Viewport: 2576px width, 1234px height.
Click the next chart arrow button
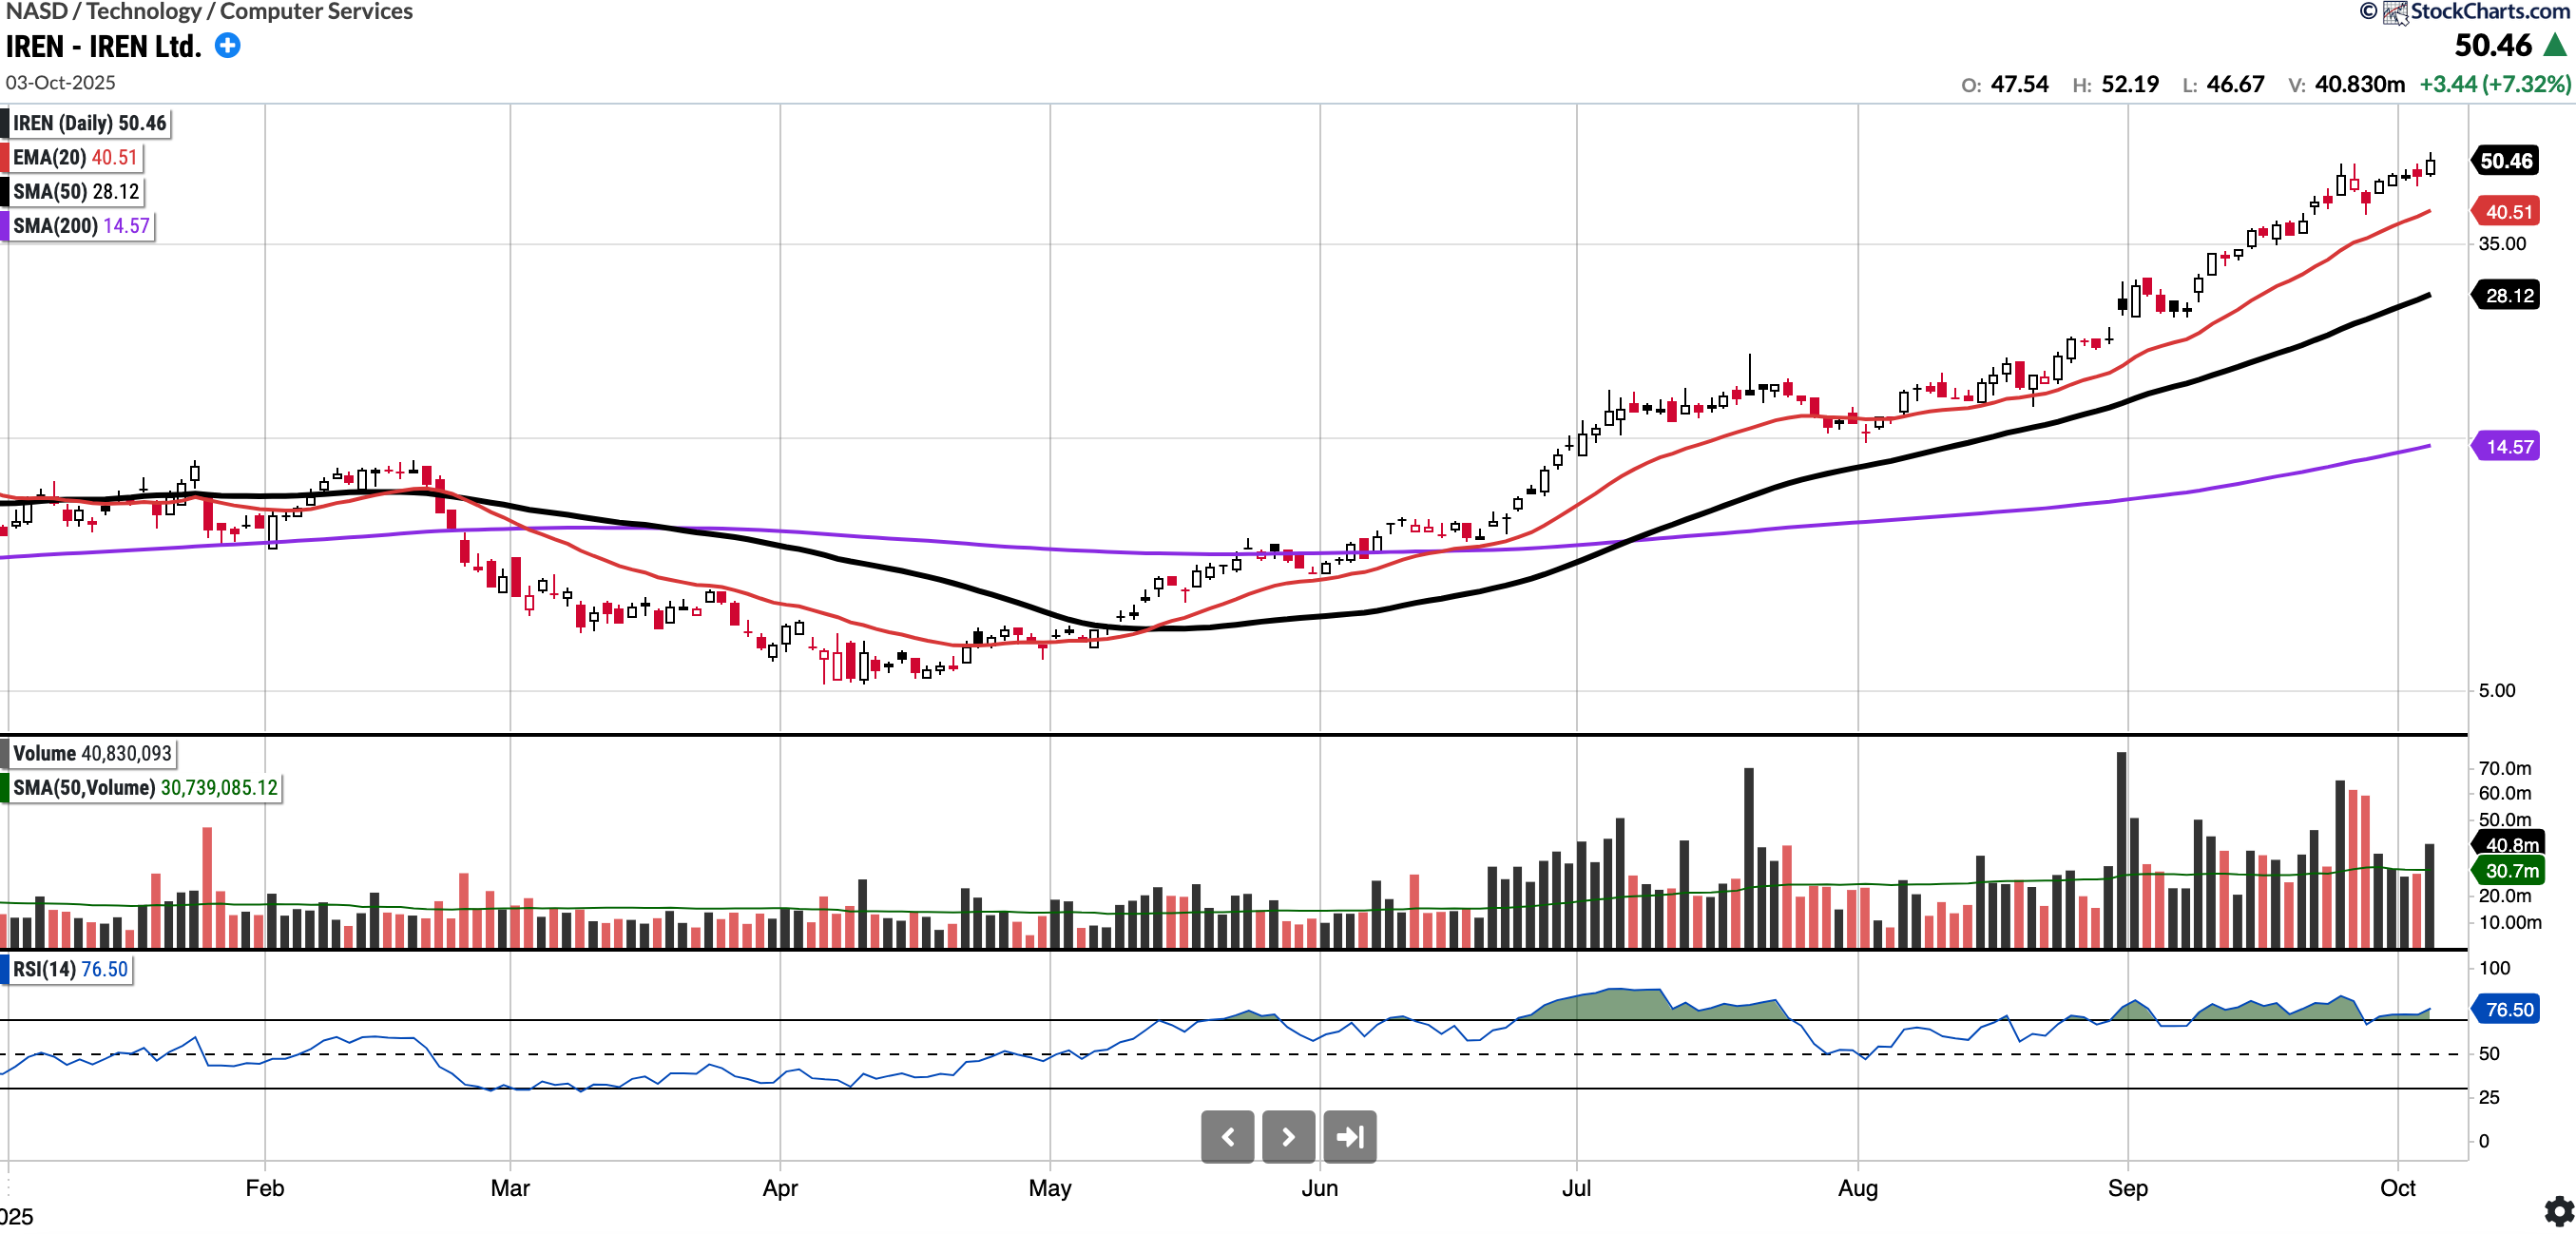coord(1288,1136)
